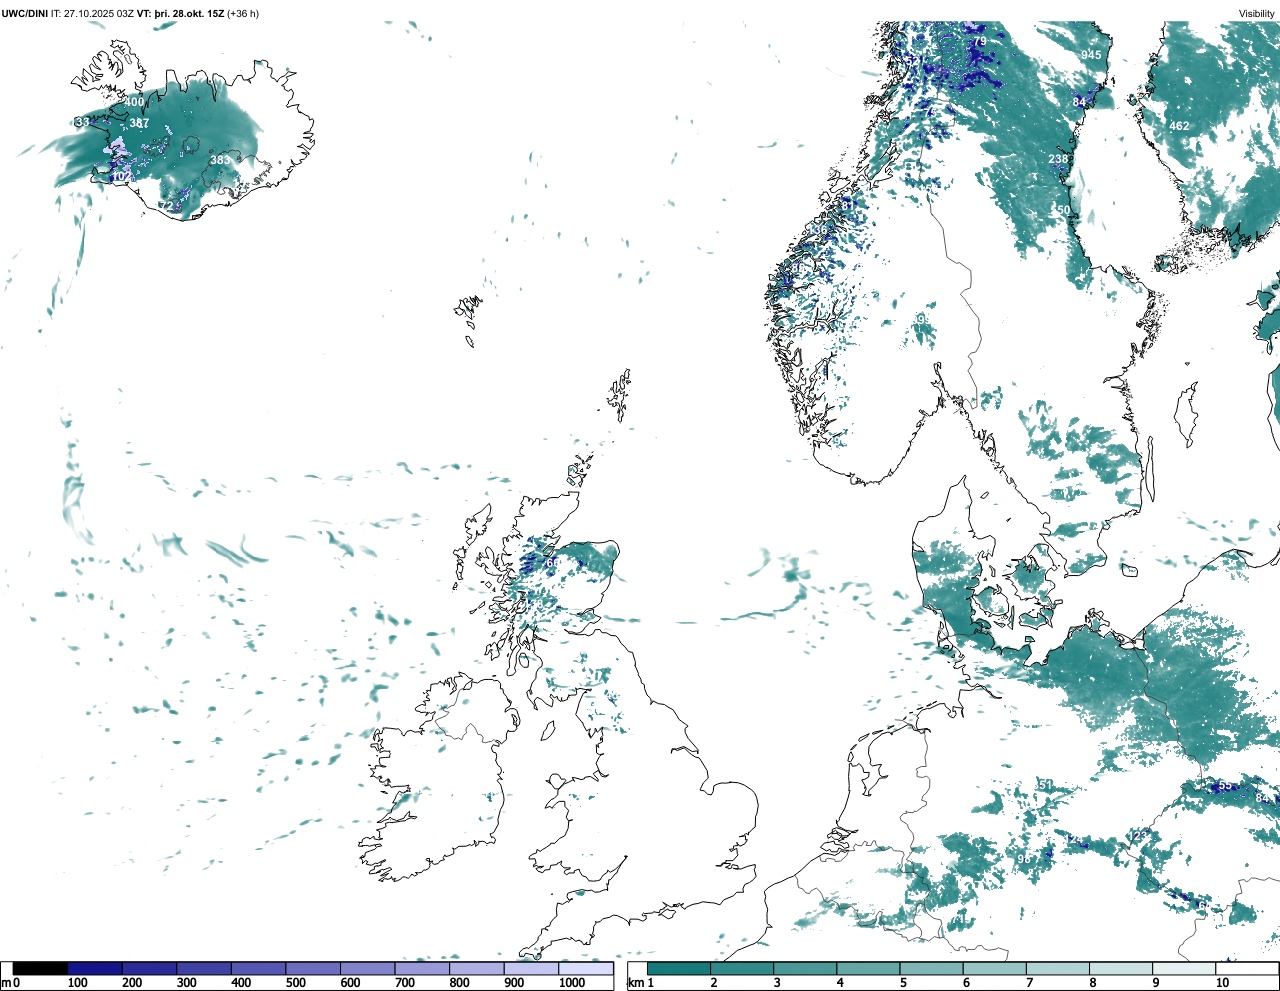1280x991 pixels.
Task: Click the 98 value over central Germany
Action: (1024, 859)
